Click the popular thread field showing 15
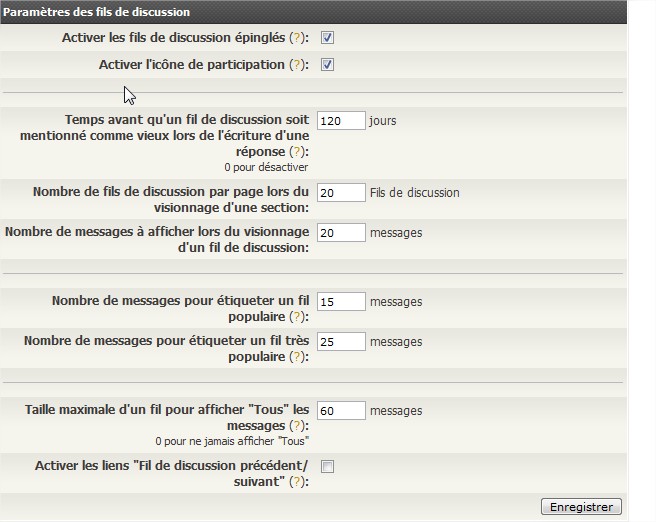The image size is (656, 522). (341, 302)
